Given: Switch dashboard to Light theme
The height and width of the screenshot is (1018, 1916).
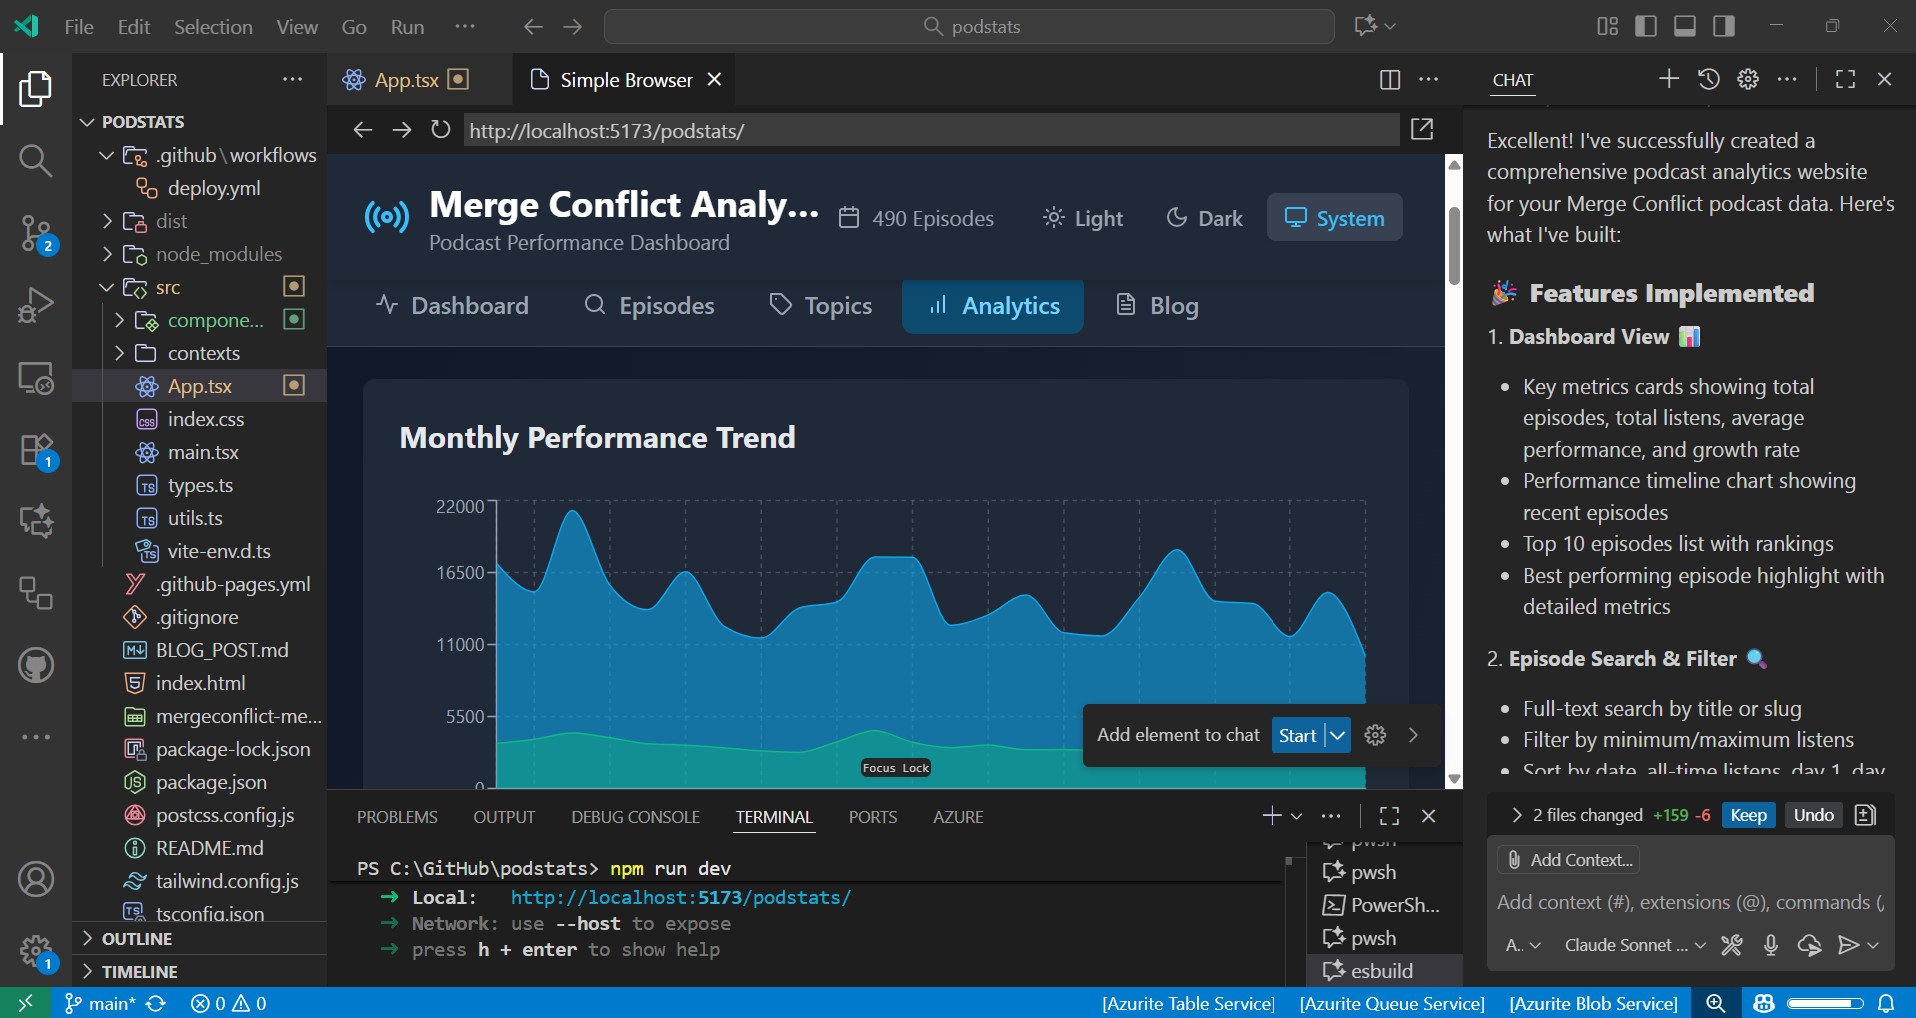Looking at the screenshot, I should [1082, 218].
